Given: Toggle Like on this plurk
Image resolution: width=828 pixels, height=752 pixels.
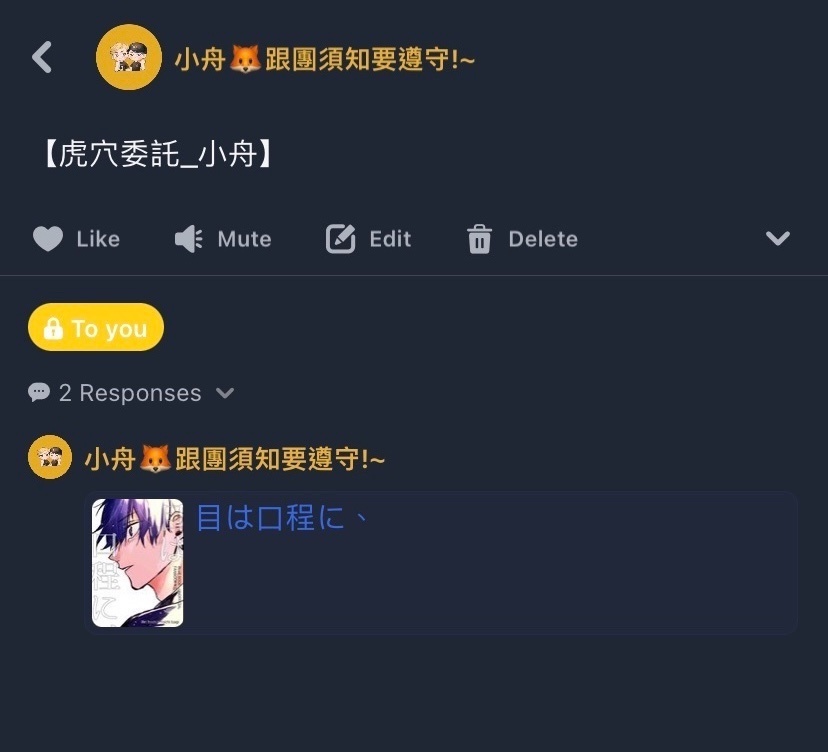Looking at the screenshot, I should 77,239.
